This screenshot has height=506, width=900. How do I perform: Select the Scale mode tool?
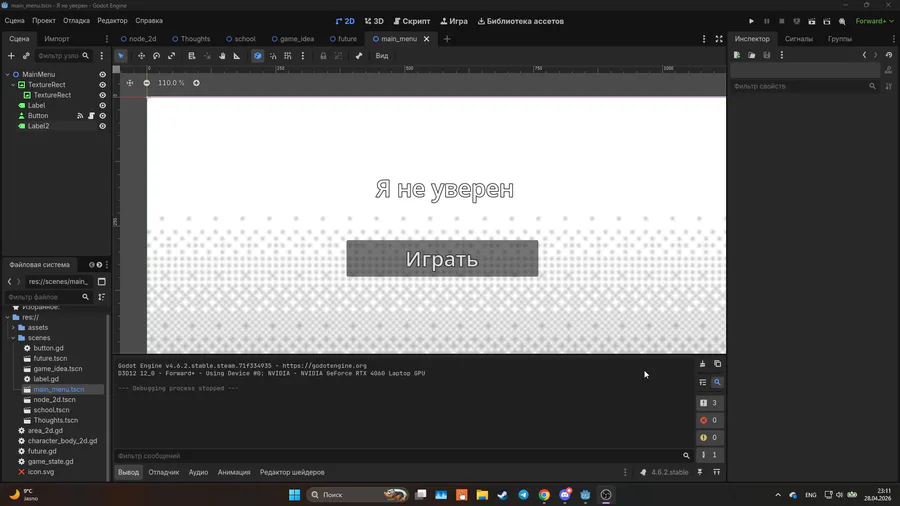(x=171, y=56)
